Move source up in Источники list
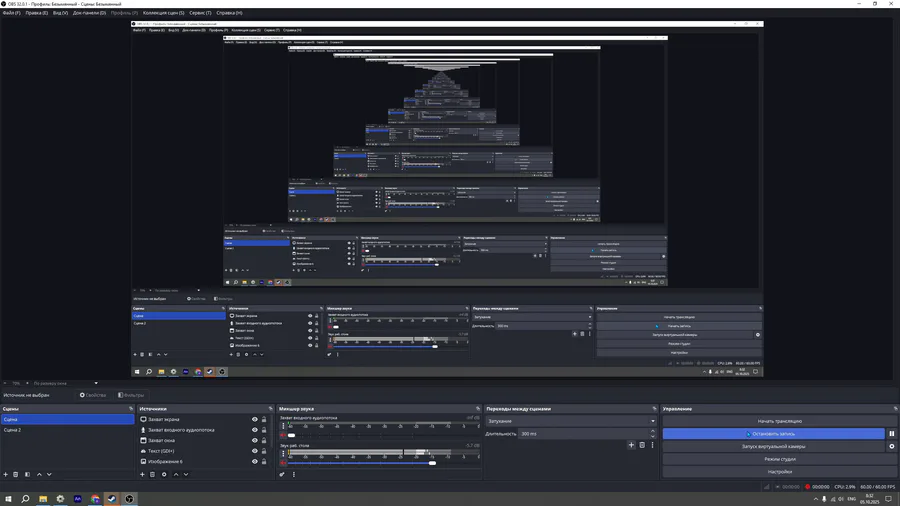This screenshot has height=506, width=900. point(176,474)
